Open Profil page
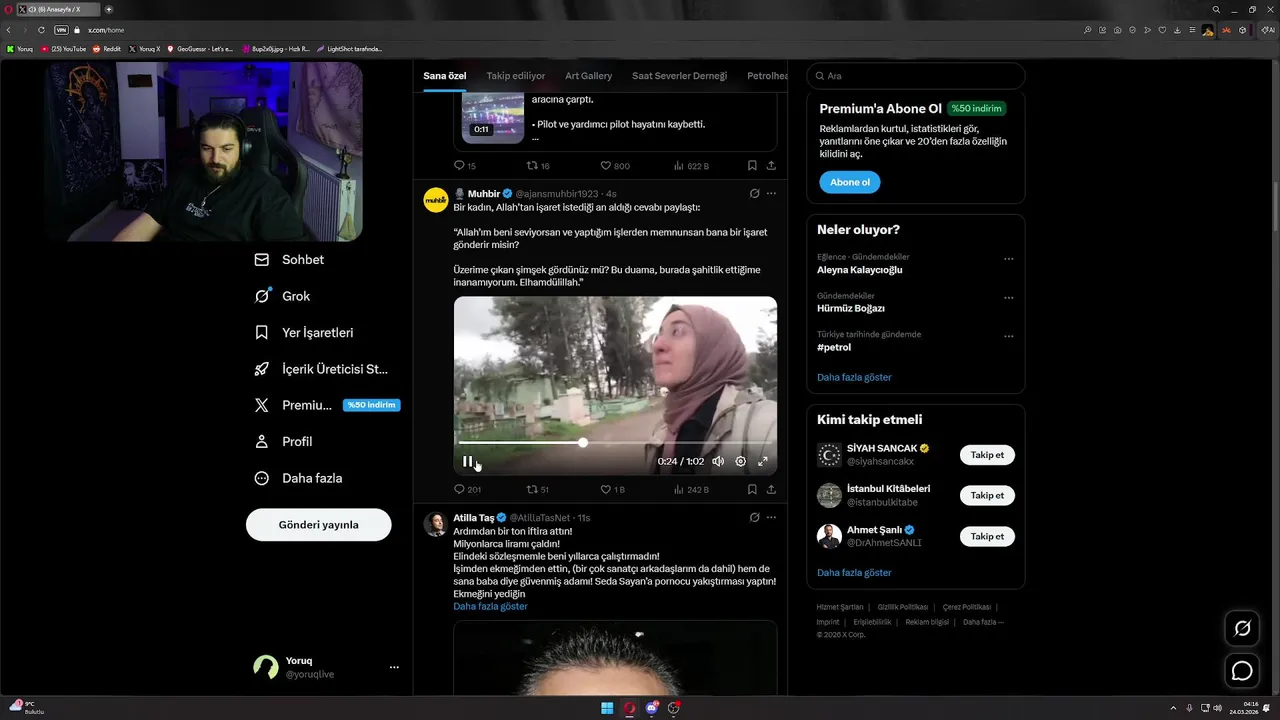The width and height of the screenshot is (1280, 720). tap(283, 441)
